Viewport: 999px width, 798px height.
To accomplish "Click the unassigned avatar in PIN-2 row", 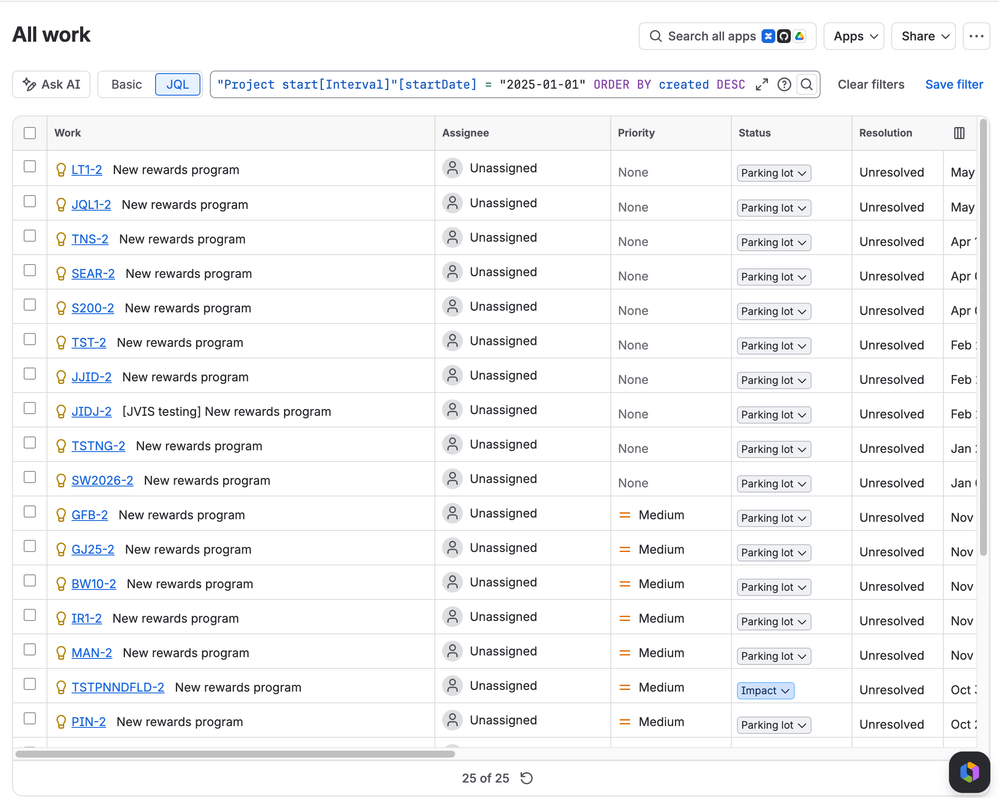I will (452, 720).
